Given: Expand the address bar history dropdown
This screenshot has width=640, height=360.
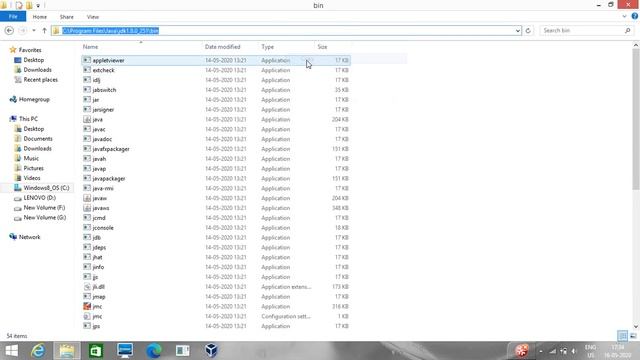Looking at the screenshot, I should pyautogui.click(x=518, y=31).
